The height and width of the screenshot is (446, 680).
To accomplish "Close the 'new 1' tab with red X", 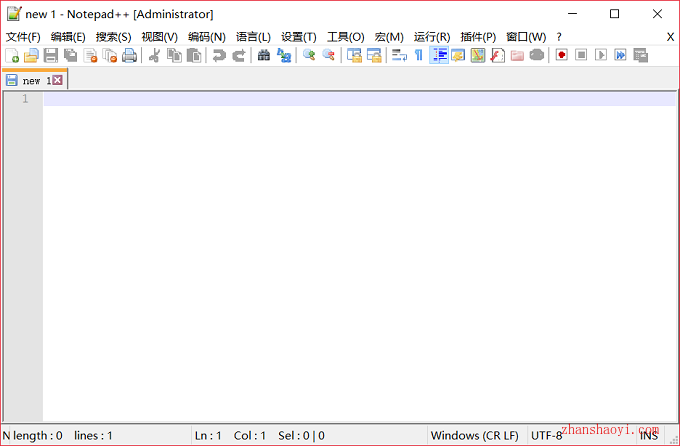I will click(x=57, y=80).
